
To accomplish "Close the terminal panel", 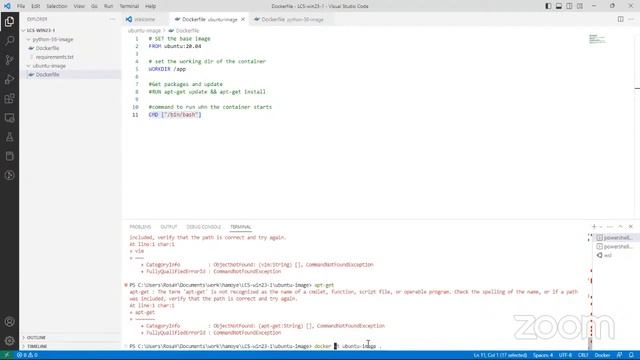I will click(x=631, y=227).
